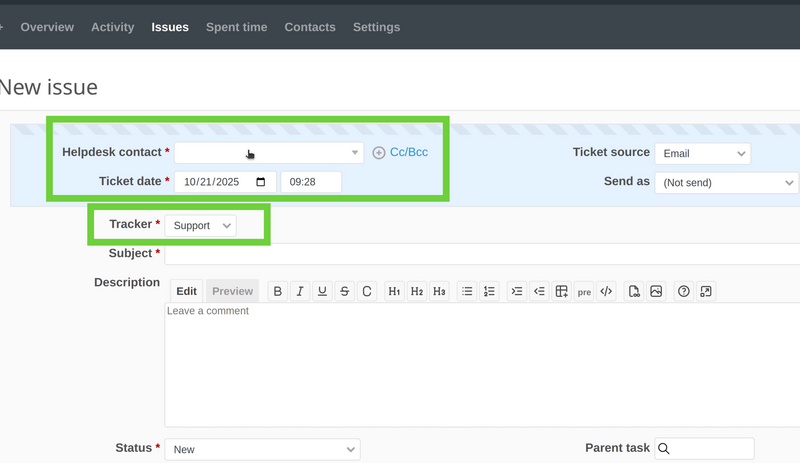
Task: Click the rightmost icon of the description toolbar
Action: point(706,291)
